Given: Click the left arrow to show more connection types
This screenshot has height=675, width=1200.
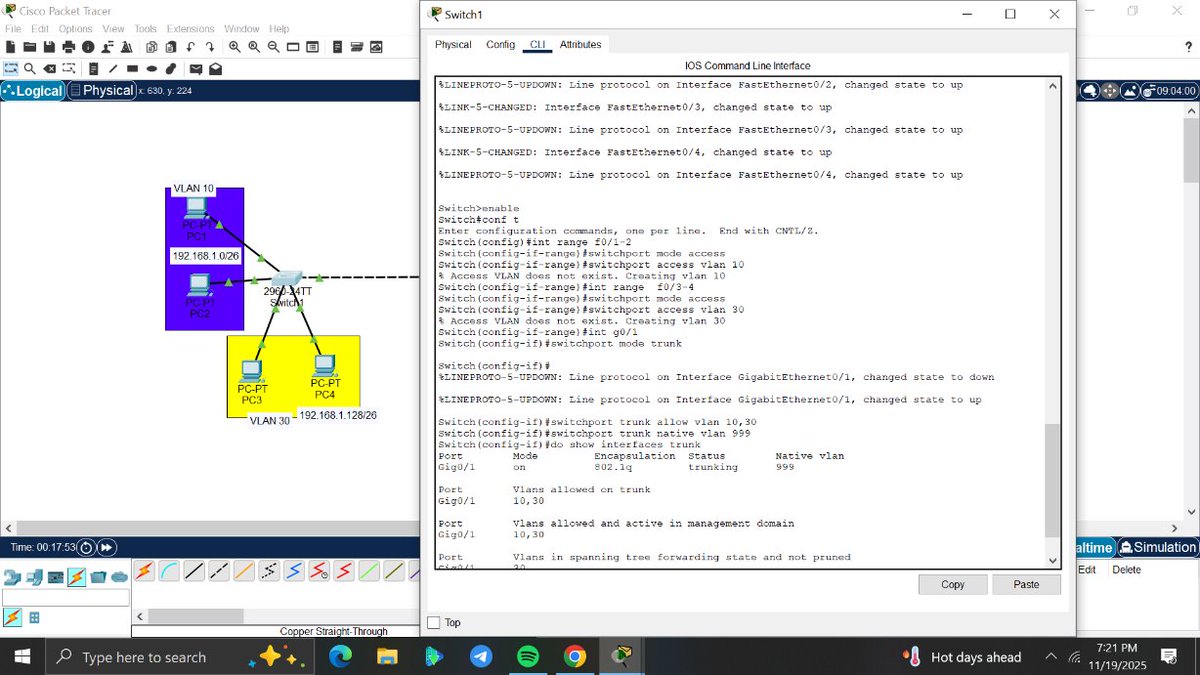Looking at the screenshot, I should 141,617.
